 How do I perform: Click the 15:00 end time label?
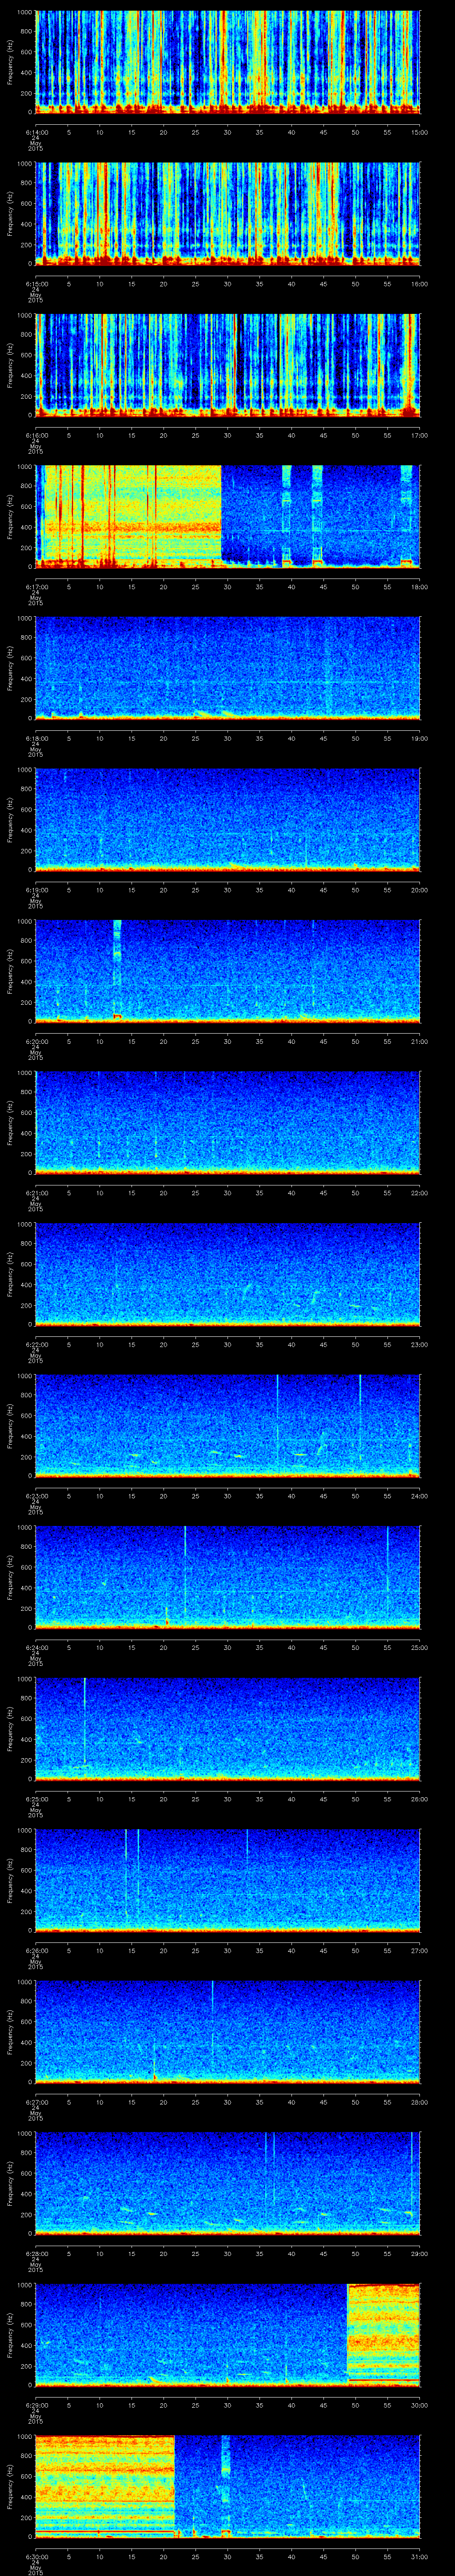420,131
